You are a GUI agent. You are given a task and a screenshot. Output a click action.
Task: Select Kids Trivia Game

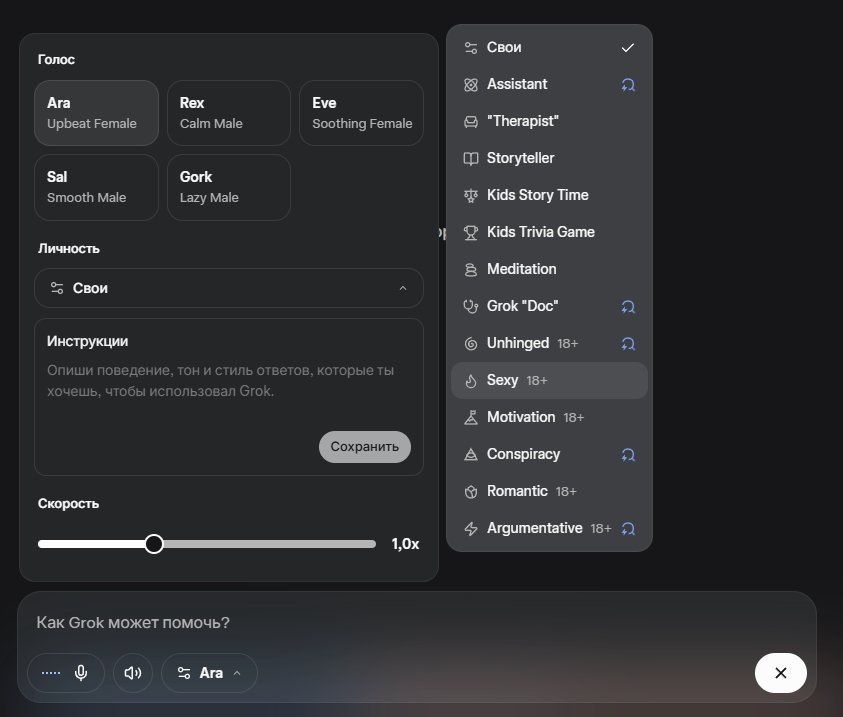[x=549, y=232]
